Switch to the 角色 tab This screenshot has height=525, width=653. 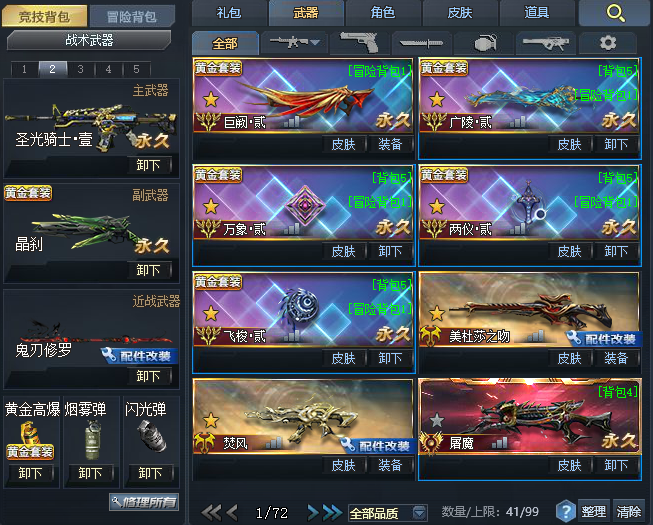pyautogui.click(x=383, y=13)
